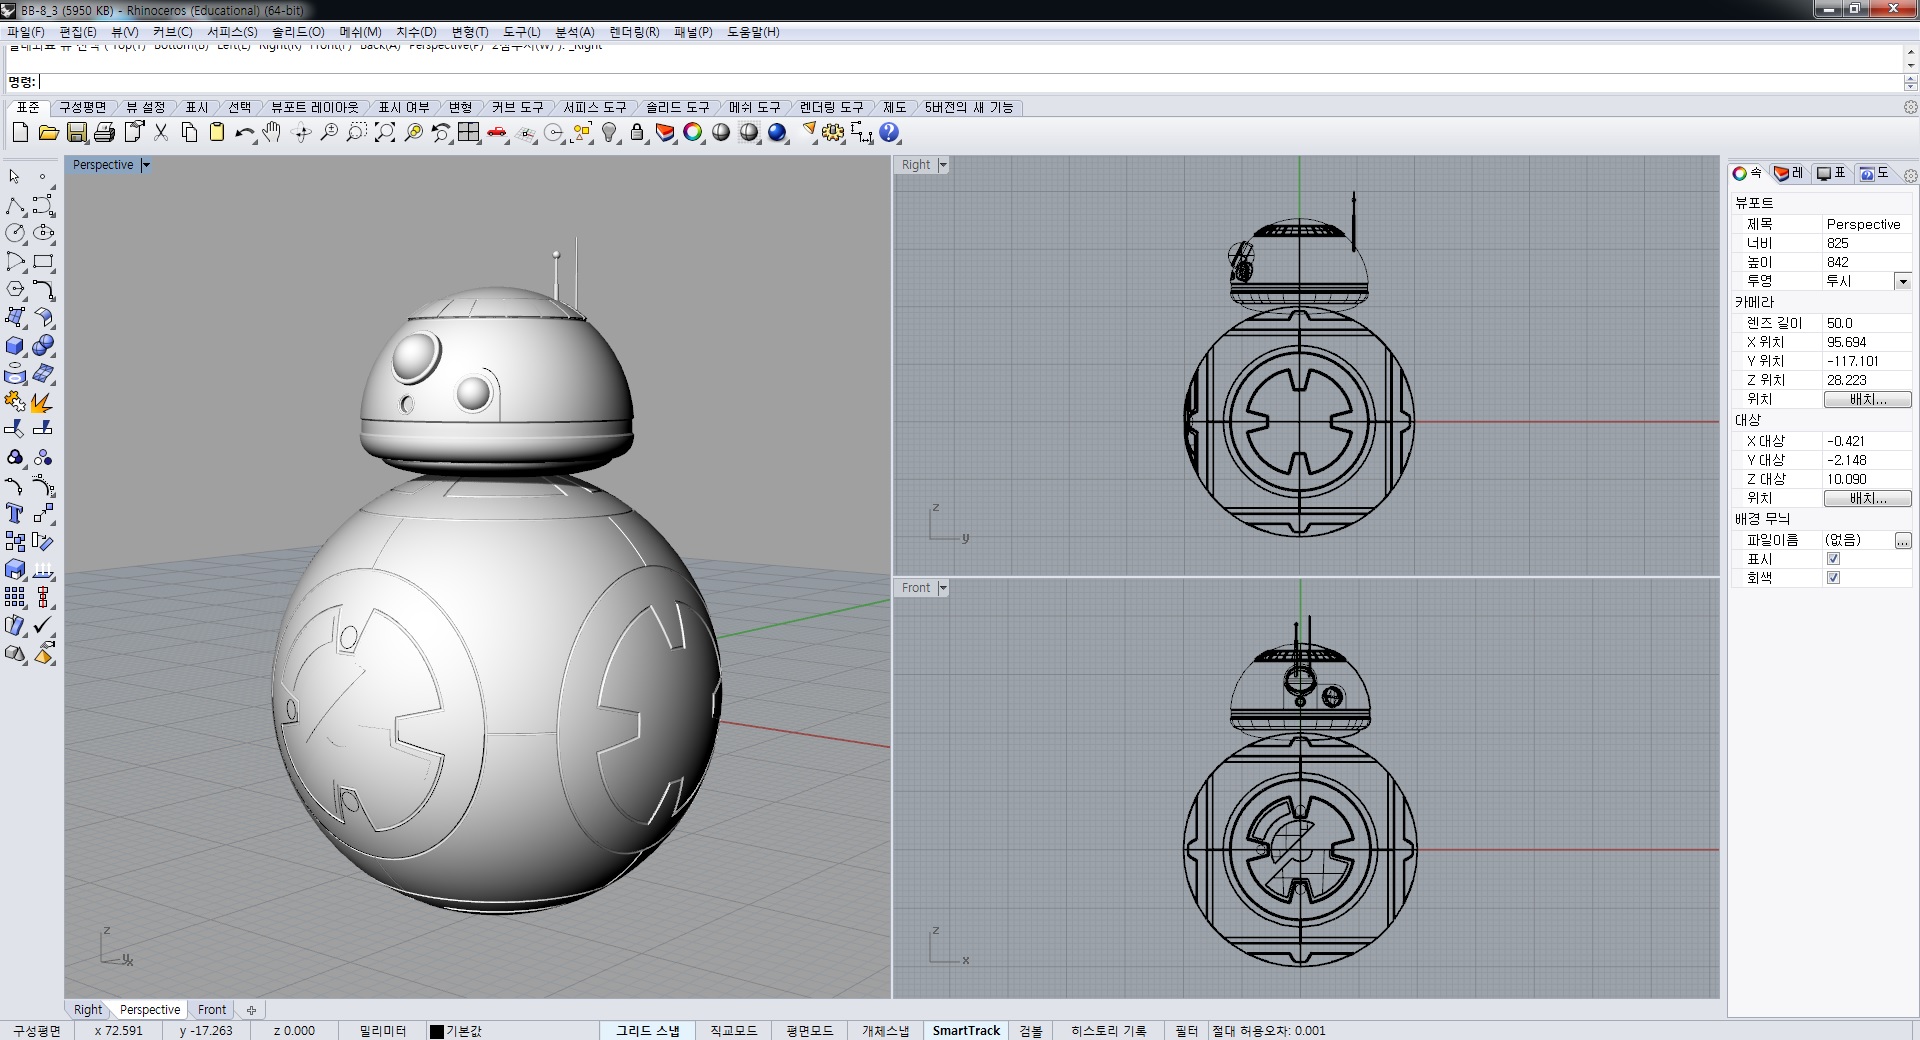The width and height of the screenshot is (1920, 1040).
Task: Click the Boolean union spheres icon
Action: coord(43,345)
